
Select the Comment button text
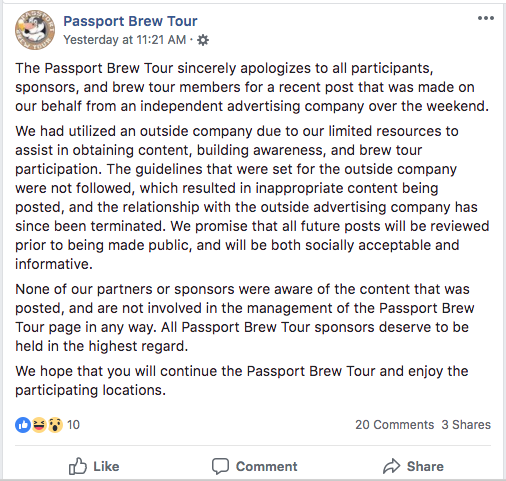[266, 466]
